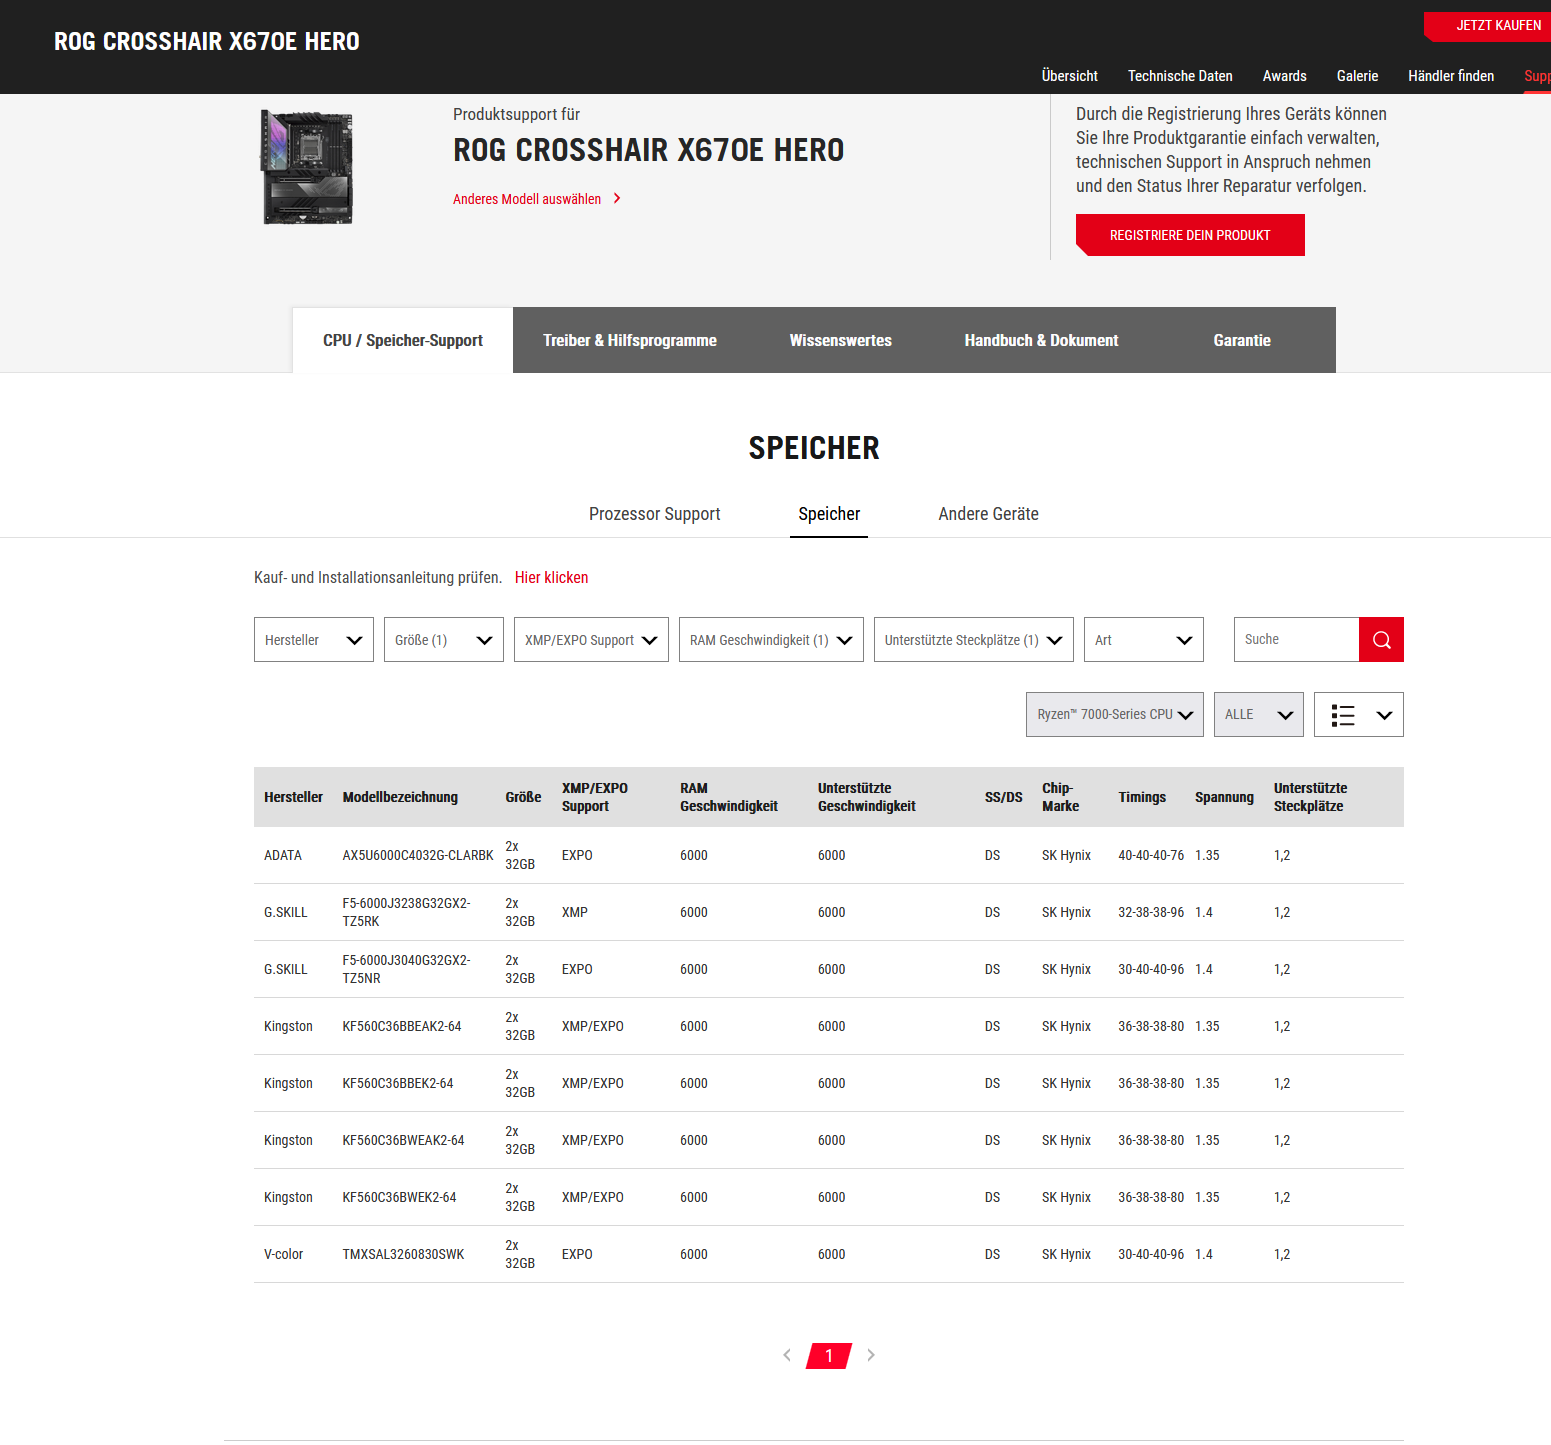Click model KF560C36BBEAK2-64 cell
This screenshot has height=1445, width=1551.
click(x=402, y=1027)
